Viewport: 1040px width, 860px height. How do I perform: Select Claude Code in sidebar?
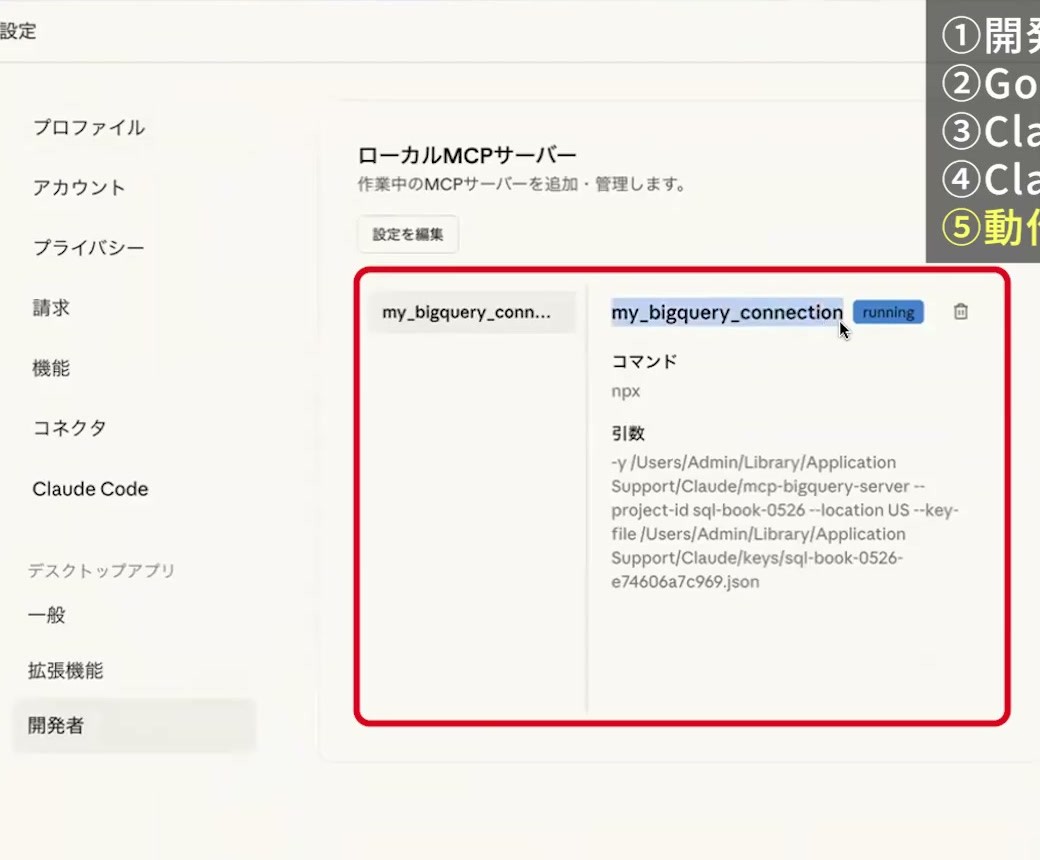[90, 489]
